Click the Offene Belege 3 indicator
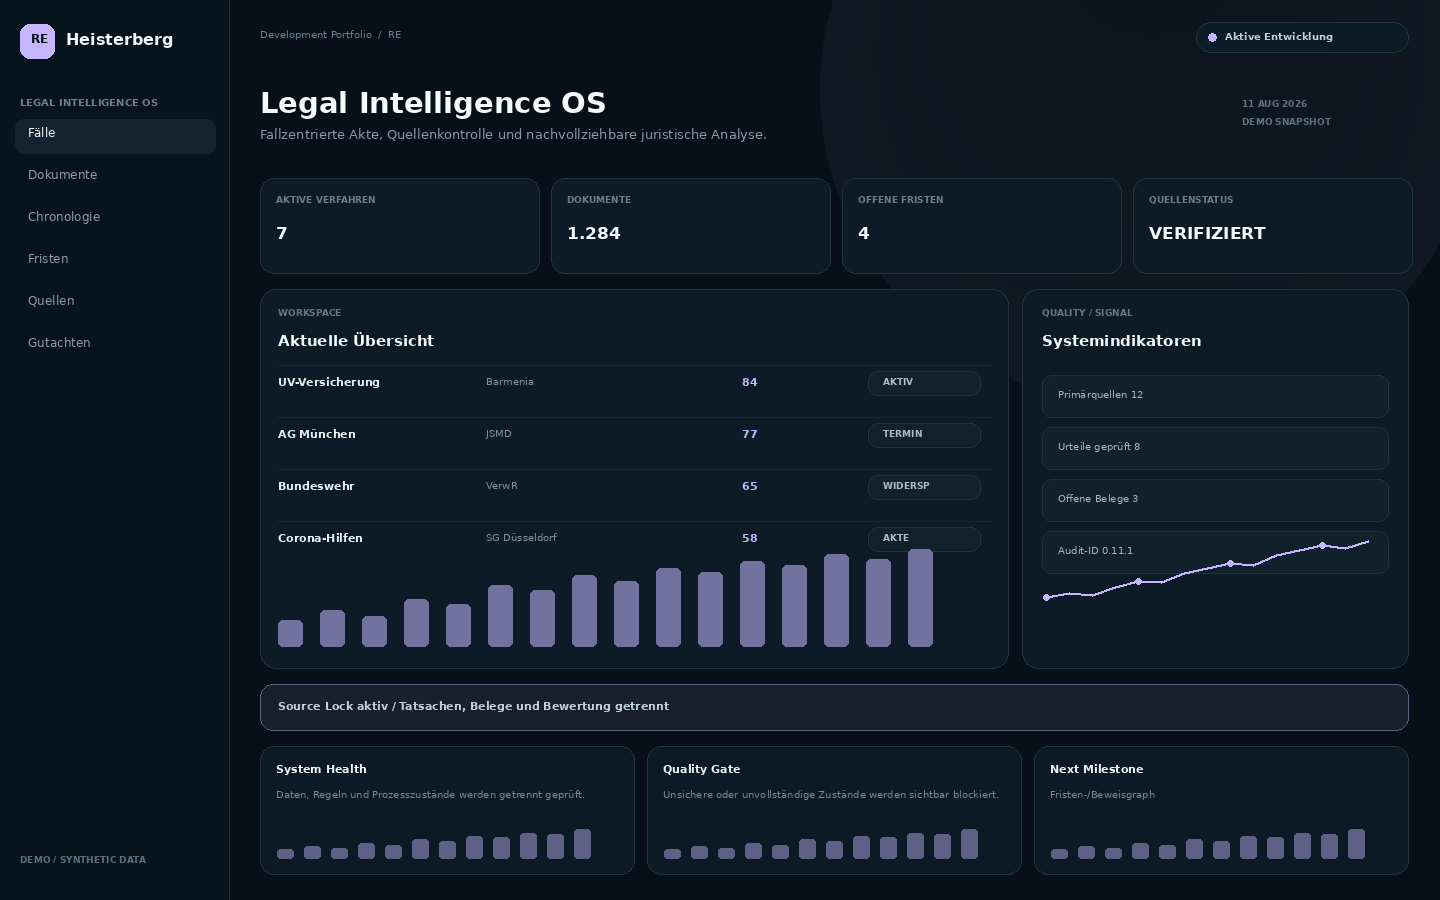The height and width of the screenshot is (900, 1440). tap(1215, 500)
